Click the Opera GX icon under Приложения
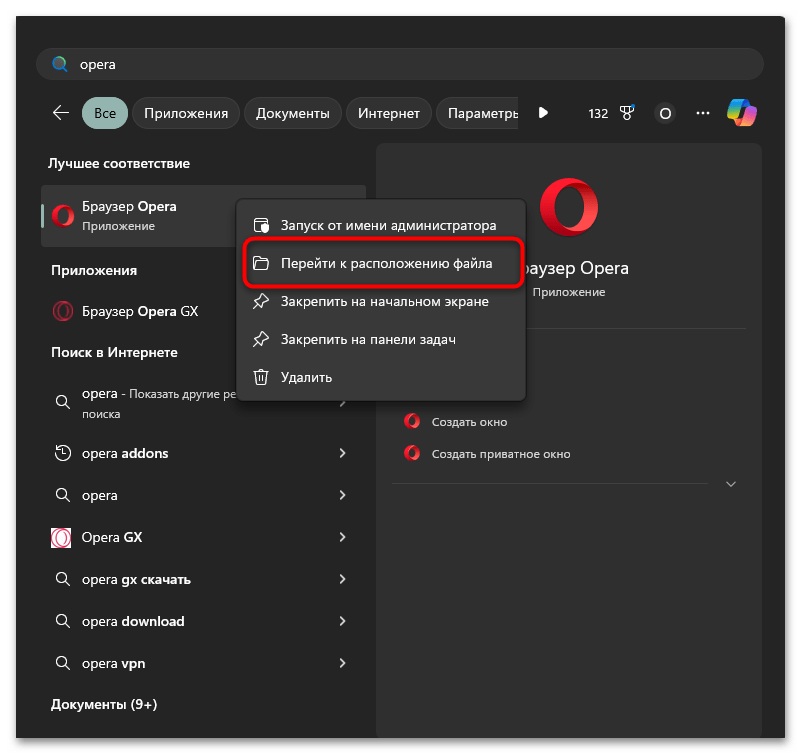This screenshot has width=801, height=754. coord(63,311)
